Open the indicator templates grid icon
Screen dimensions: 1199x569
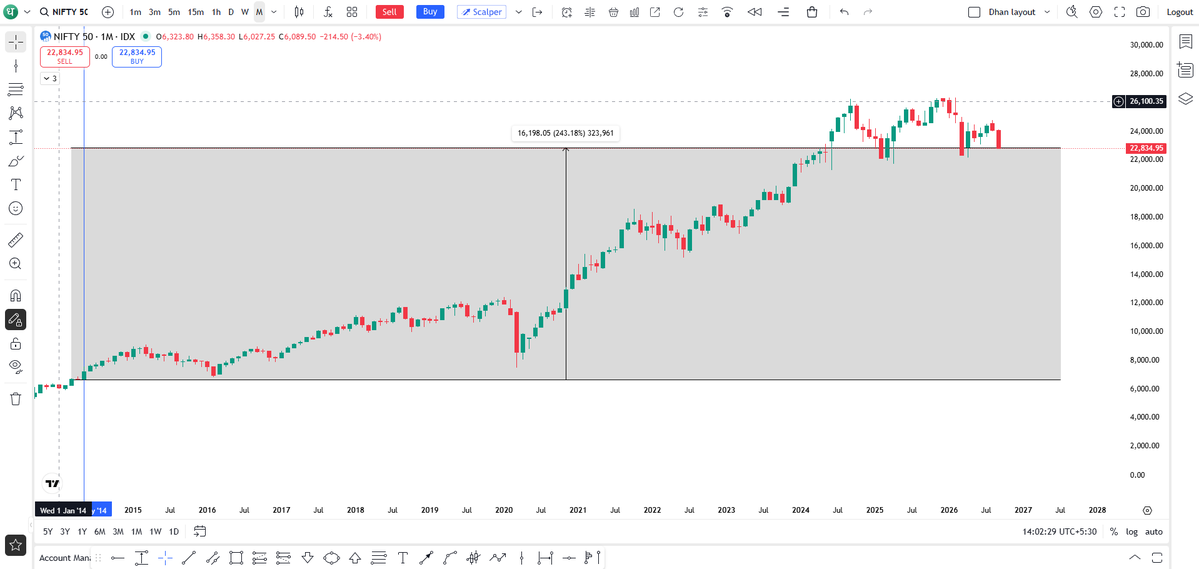point(352,12)
